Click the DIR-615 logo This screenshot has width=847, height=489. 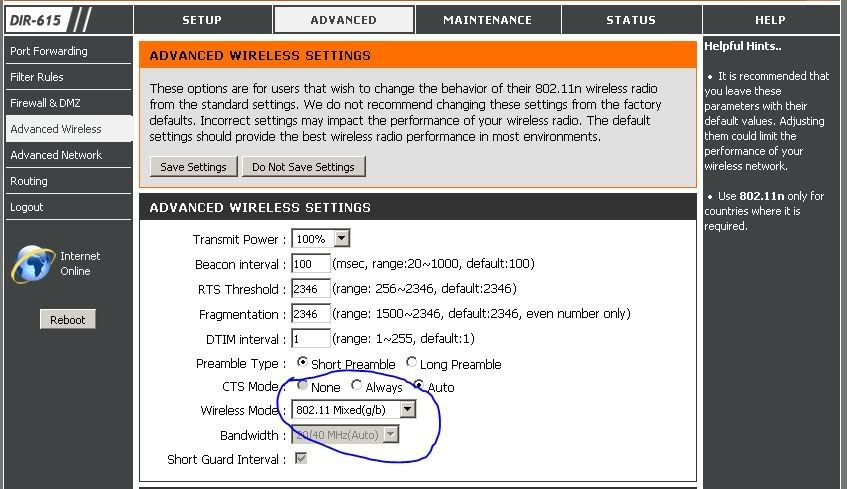(47, 19)
